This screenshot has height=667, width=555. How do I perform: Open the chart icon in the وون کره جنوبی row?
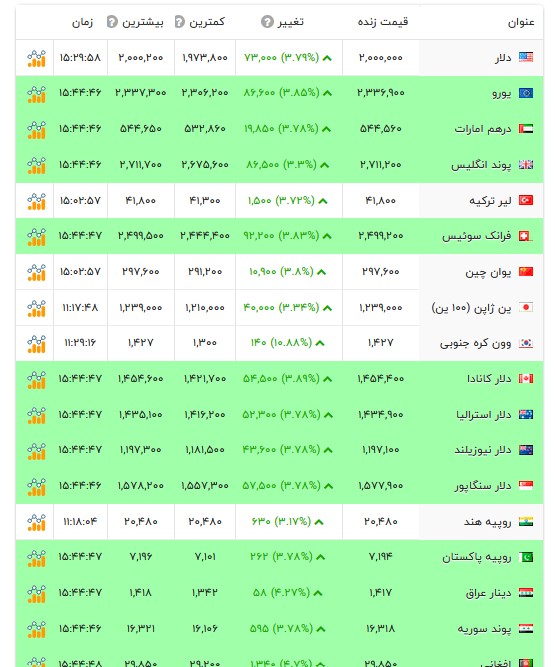point(36,344)
